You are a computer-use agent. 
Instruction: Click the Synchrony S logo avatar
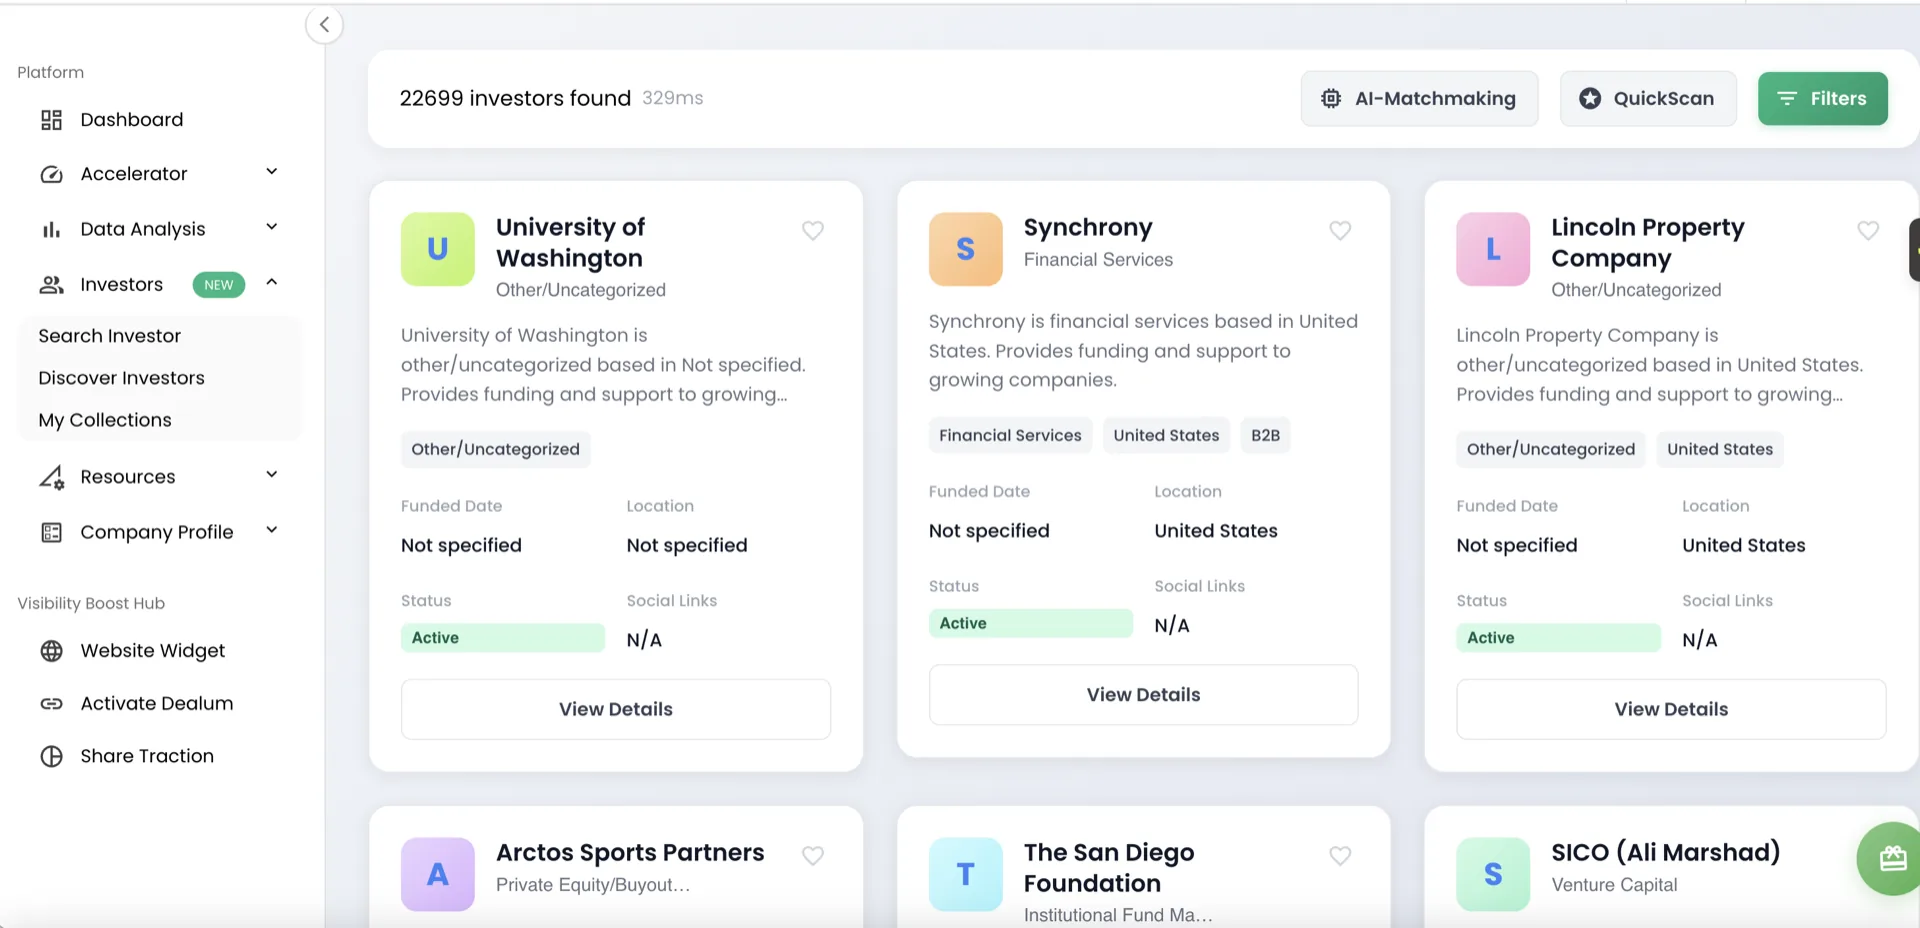click(965, 249)
